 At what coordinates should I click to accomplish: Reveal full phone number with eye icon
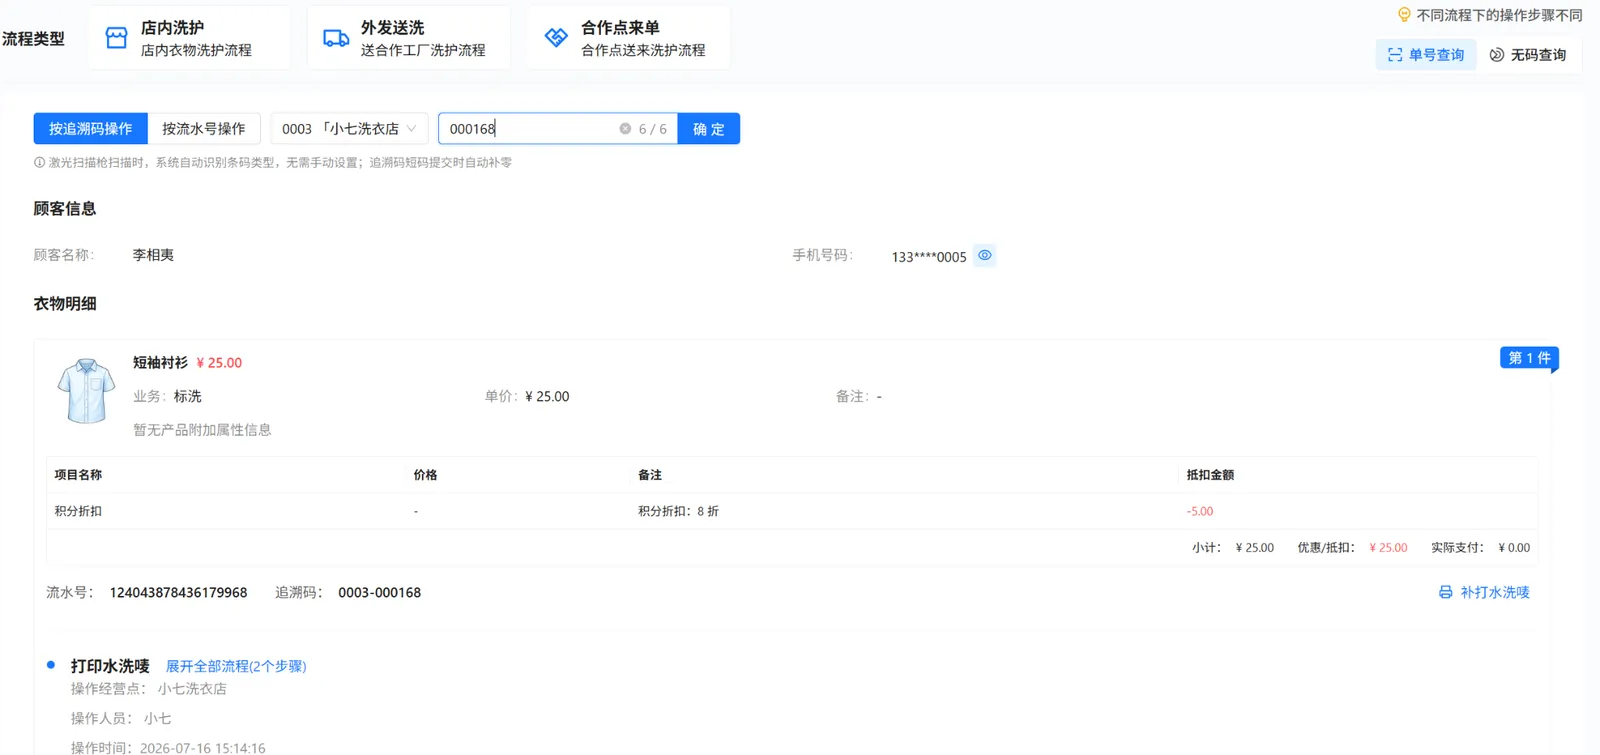985,256
